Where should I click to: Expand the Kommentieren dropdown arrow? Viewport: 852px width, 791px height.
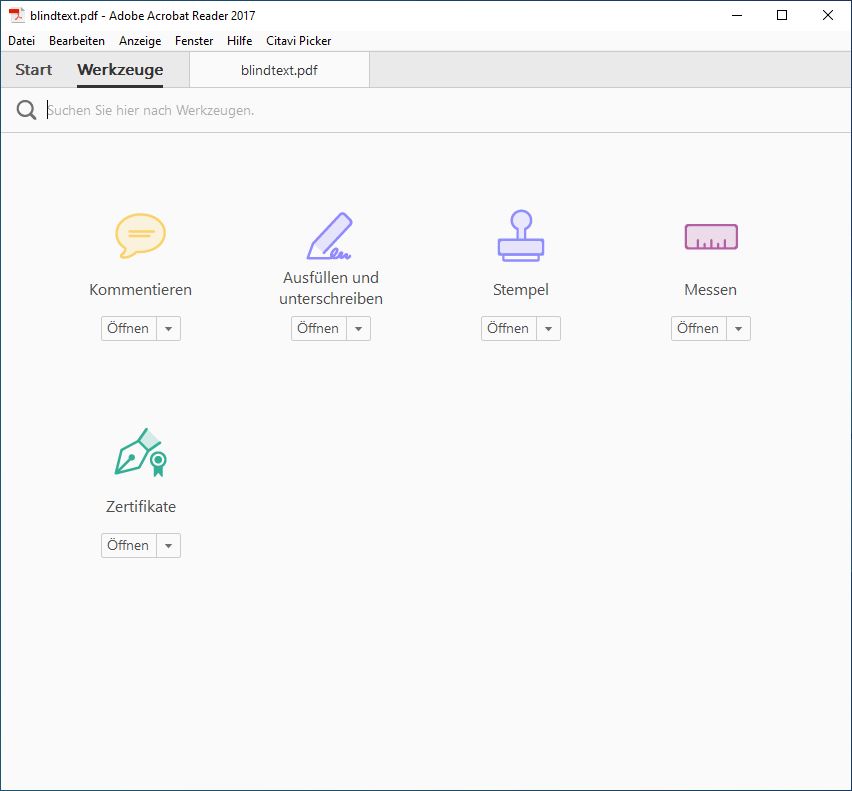pyautogui.click(x=168, y=329)
